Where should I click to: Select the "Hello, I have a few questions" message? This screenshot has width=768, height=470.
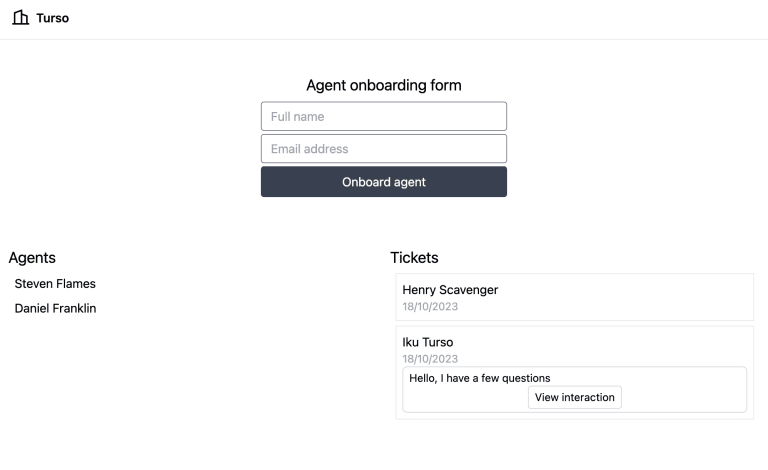coord(480,378)
